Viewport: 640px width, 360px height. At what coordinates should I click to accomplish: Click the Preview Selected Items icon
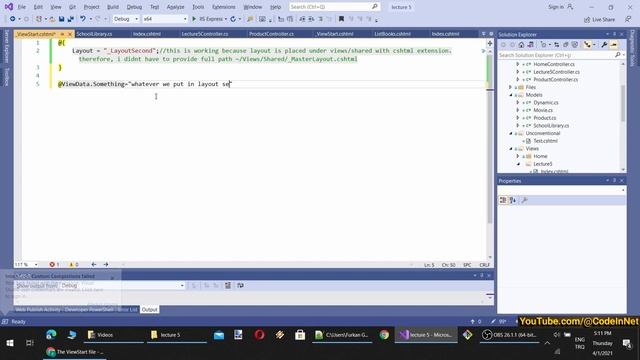(x=613, y=44)
